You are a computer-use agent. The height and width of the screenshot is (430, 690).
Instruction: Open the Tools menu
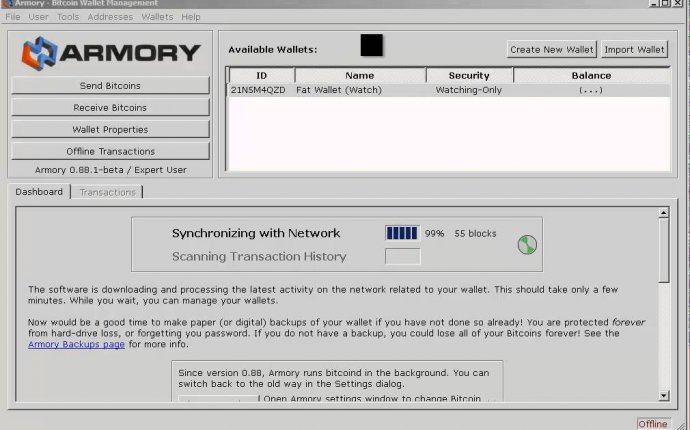click(x=68, y=17)
